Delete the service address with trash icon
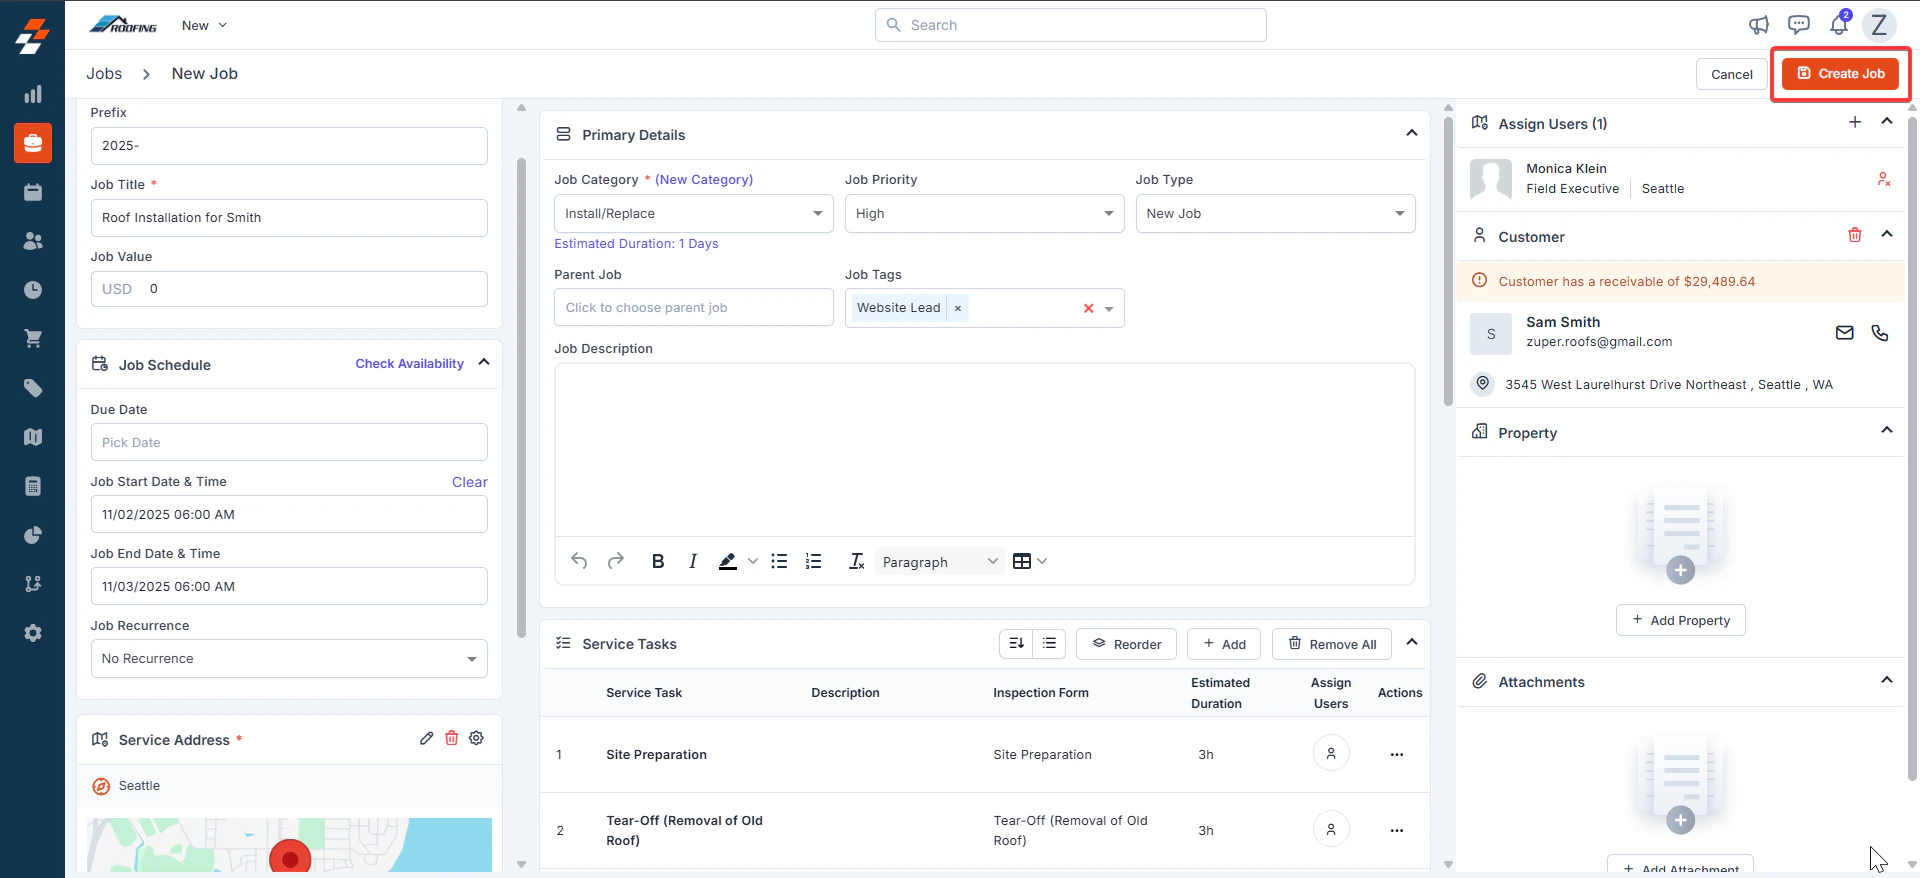 coord(452,738)
